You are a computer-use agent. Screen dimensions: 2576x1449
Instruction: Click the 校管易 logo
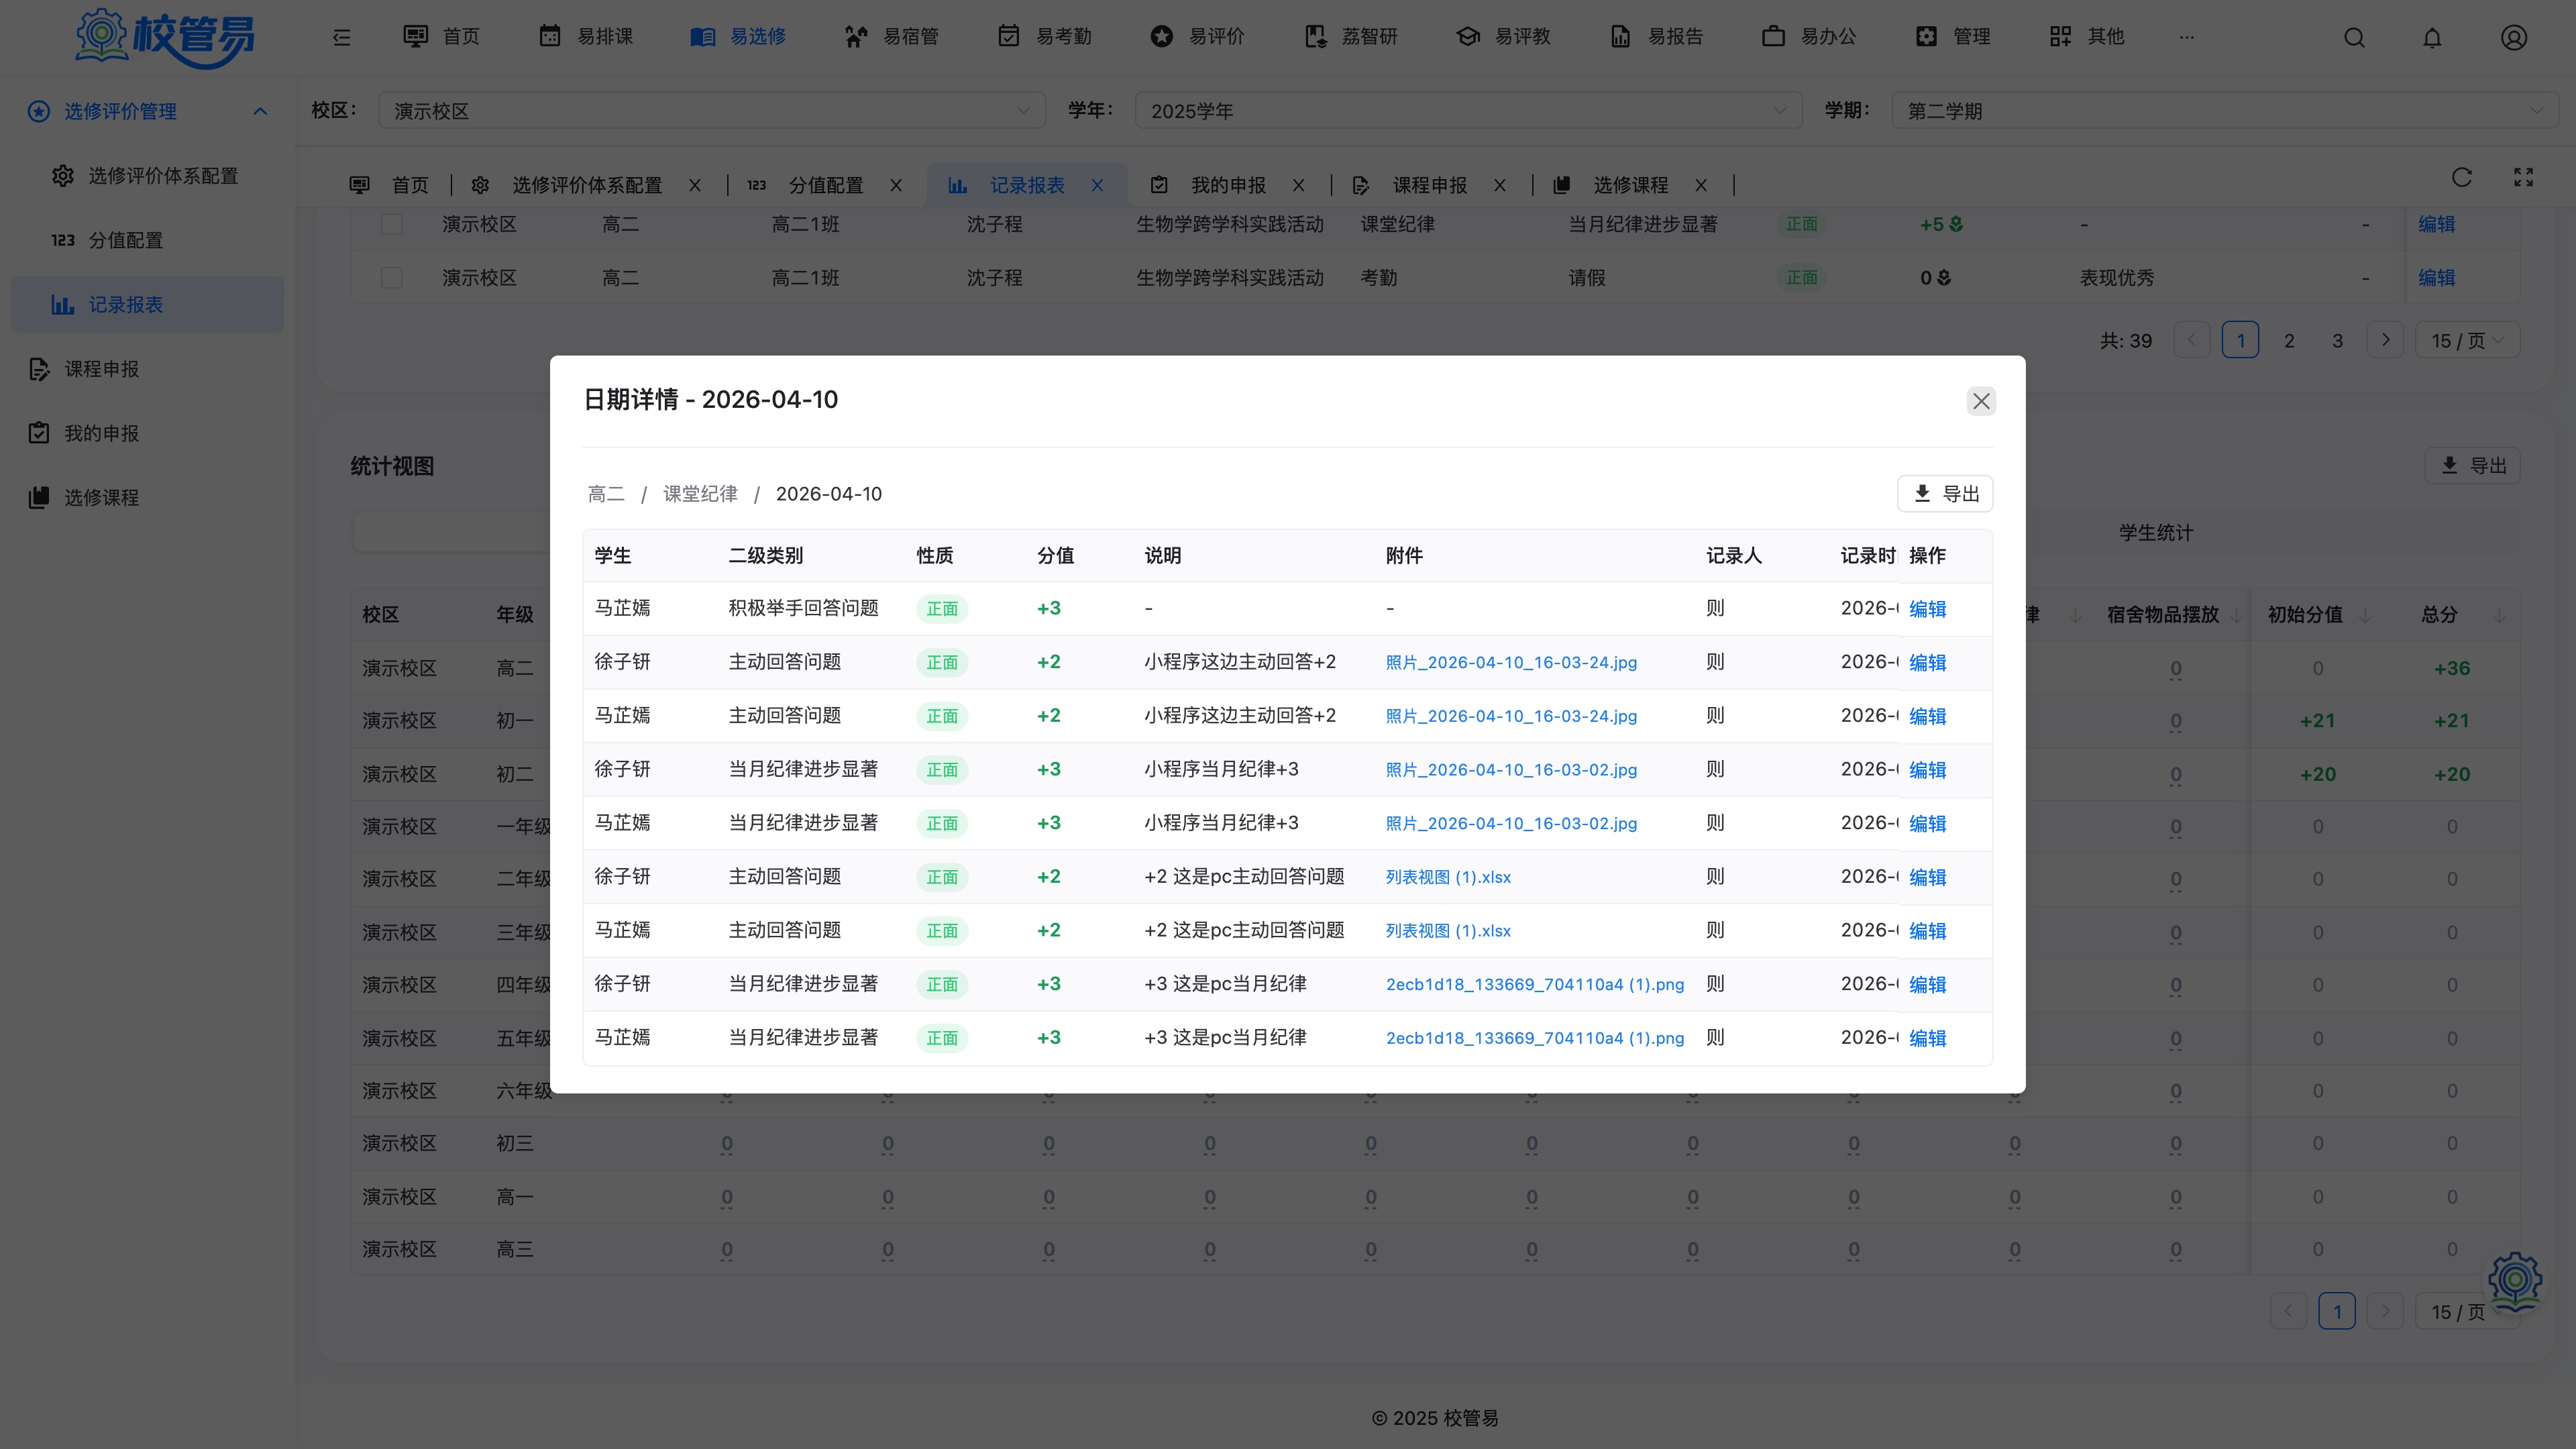[165, 38]
